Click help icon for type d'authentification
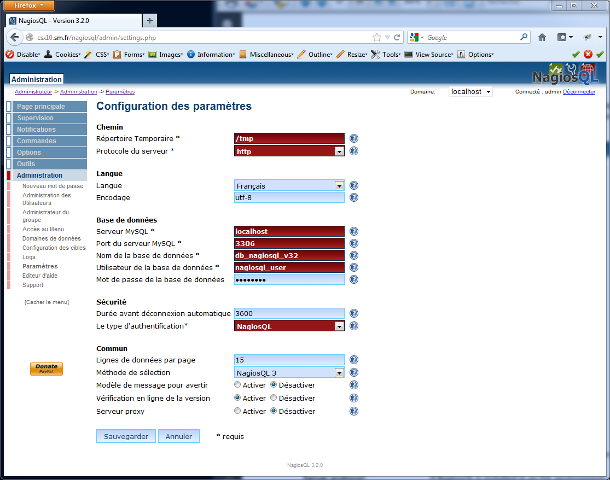The height and width of the screenshot is (480, 610). coord(354,326)
